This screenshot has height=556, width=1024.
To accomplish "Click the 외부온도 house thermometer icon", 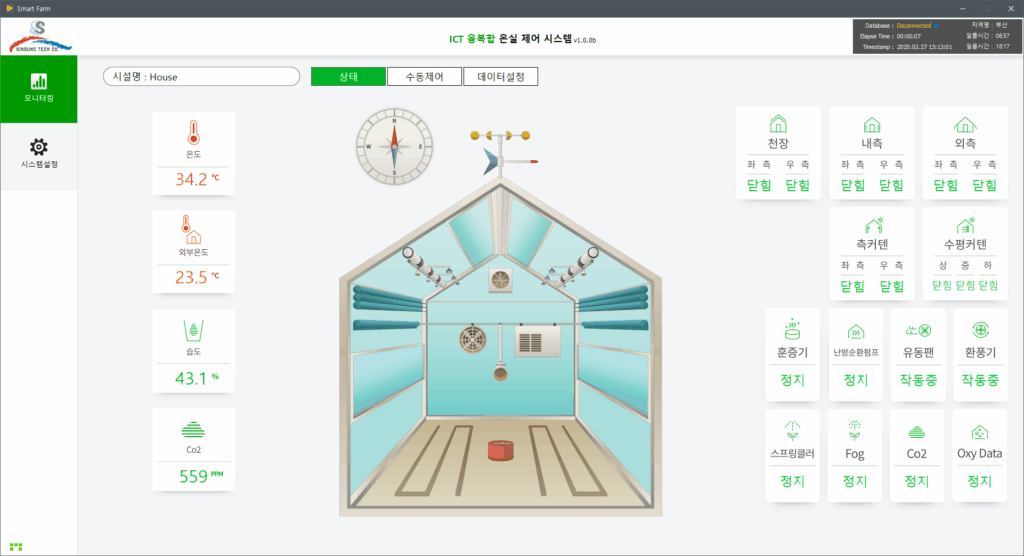I will point(191,229).
